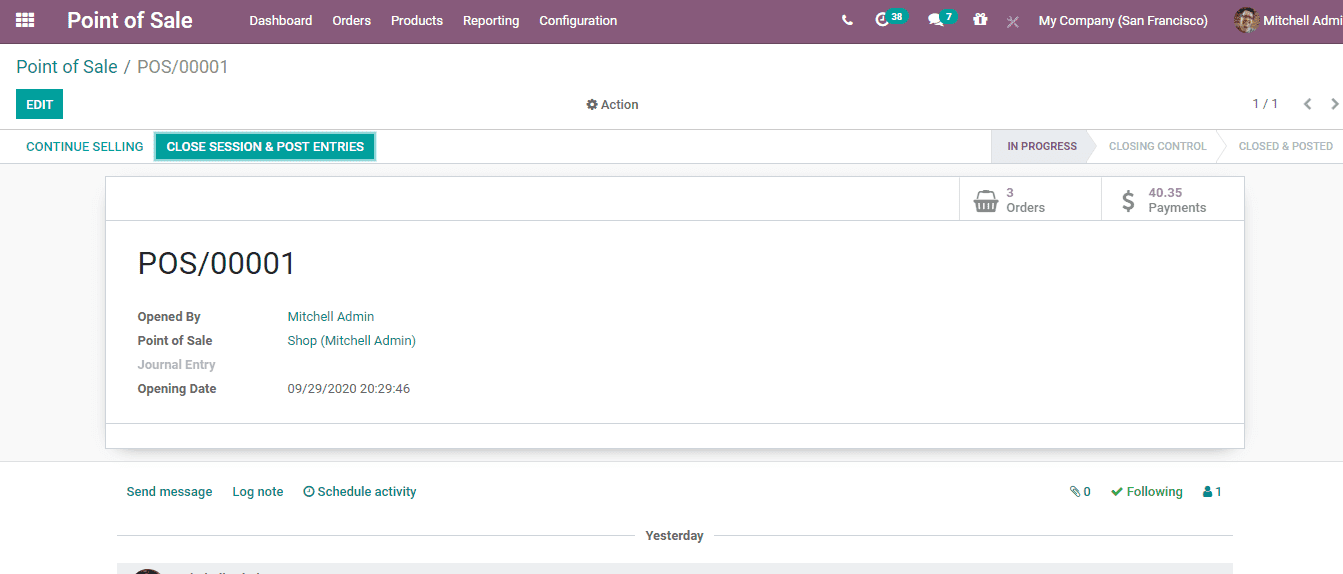Click Log note in chatter
Viewport: 1343px width, 574px height.
coord(258,492)
